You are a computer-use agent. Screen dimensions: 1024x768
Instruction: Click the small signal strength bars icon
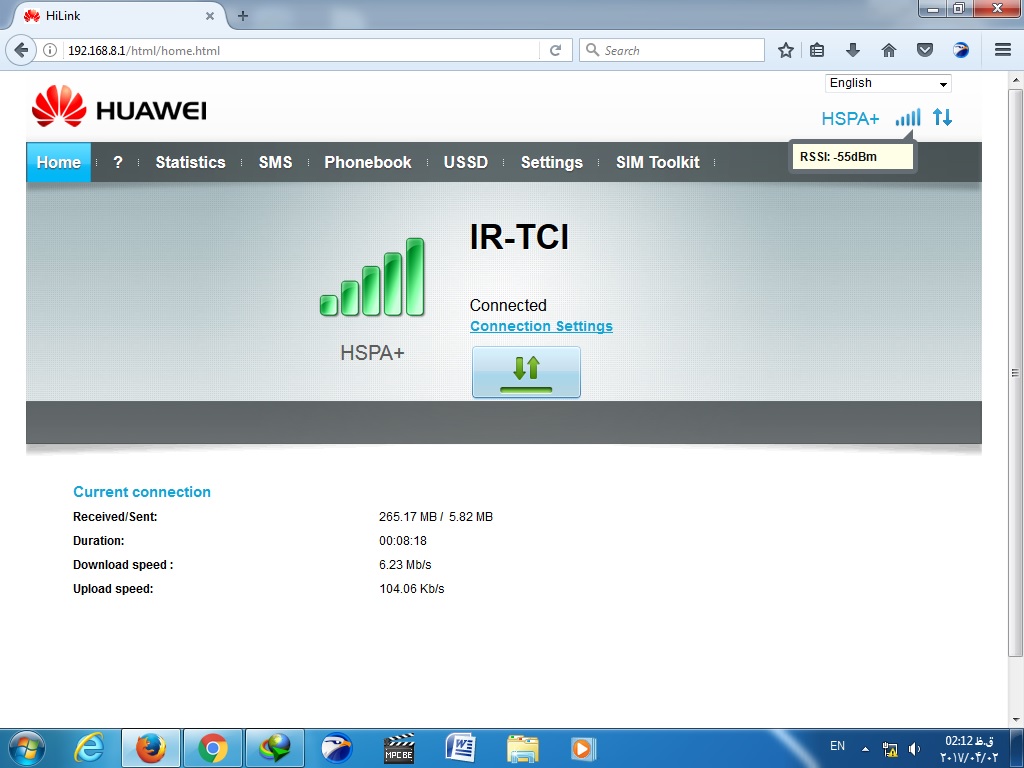point(908,118)
